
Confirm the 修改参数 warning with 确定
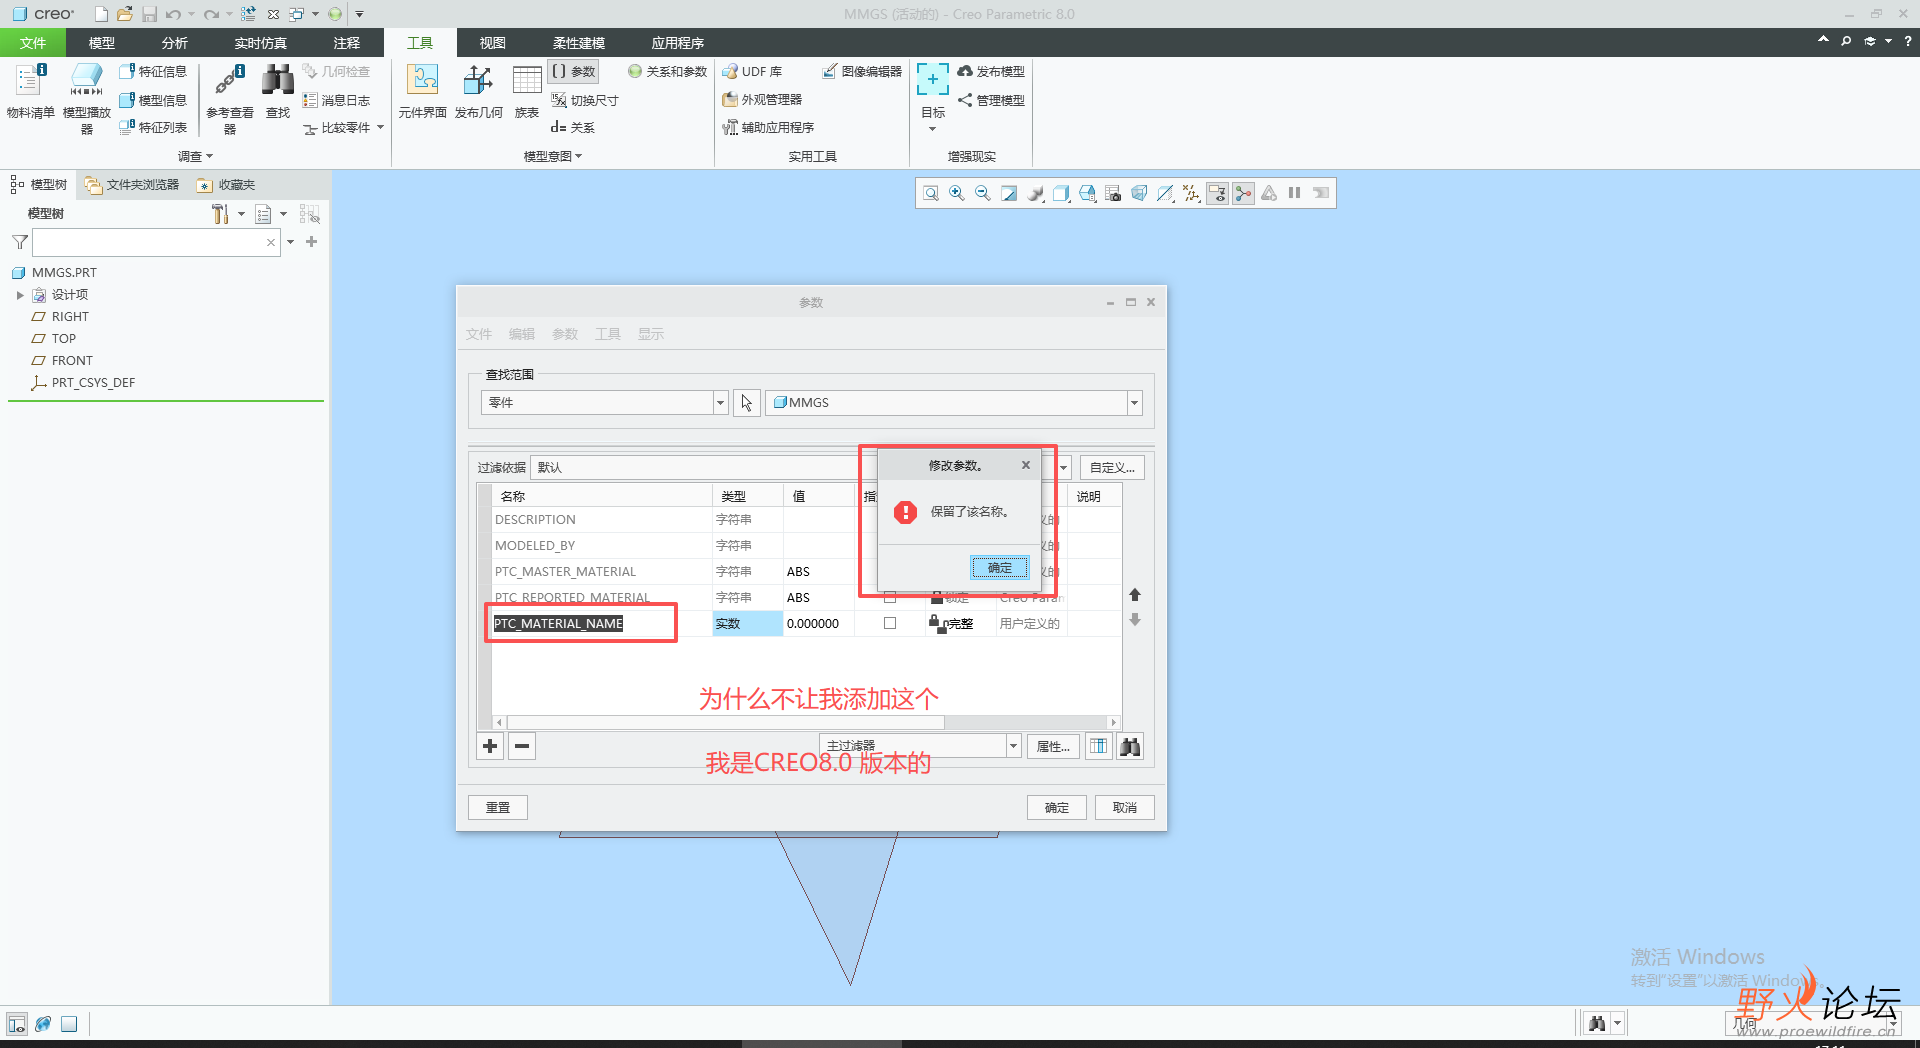click(999, 568)
